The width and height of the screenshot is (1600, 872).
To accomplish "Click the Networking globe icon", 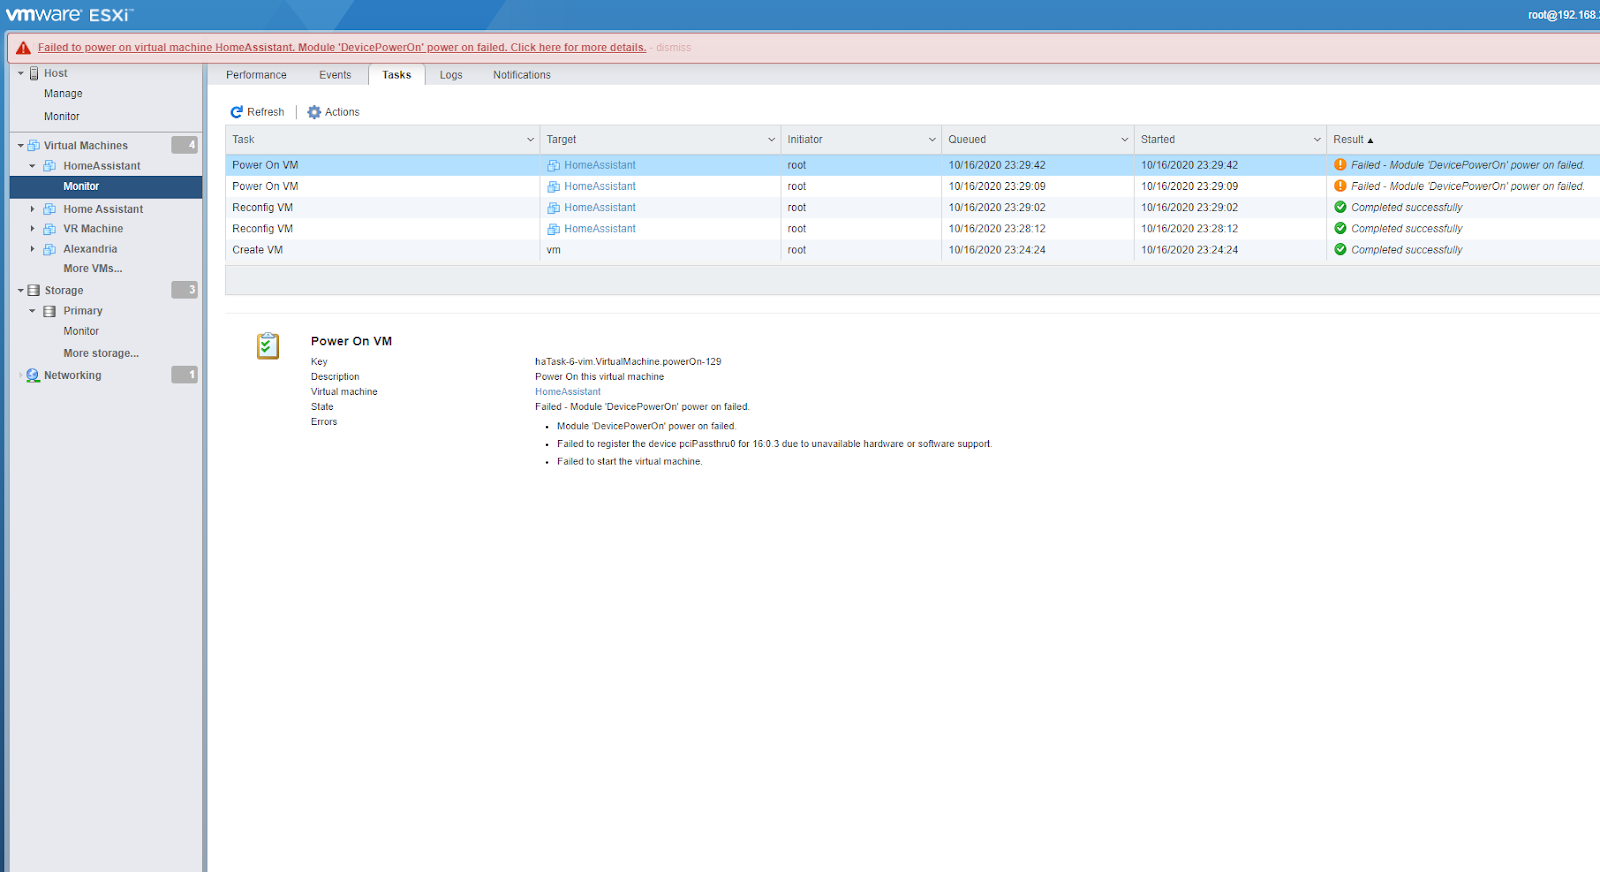I will [33, 375].
